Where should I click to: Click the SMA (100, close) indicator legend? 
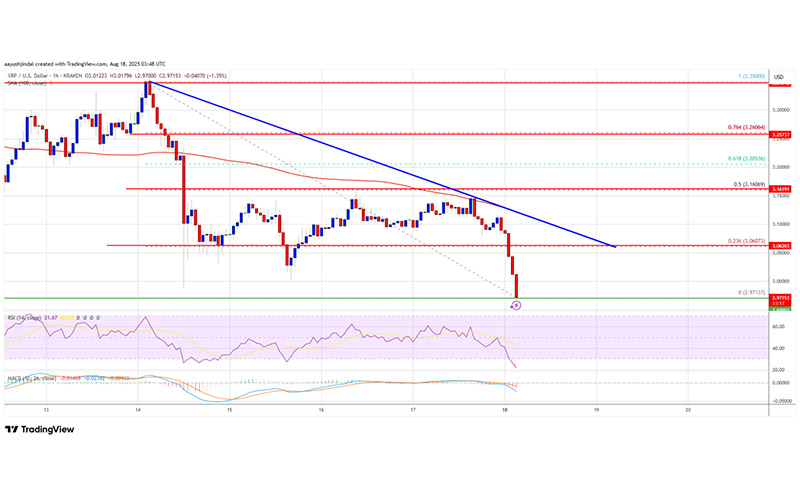coord(27,83)
